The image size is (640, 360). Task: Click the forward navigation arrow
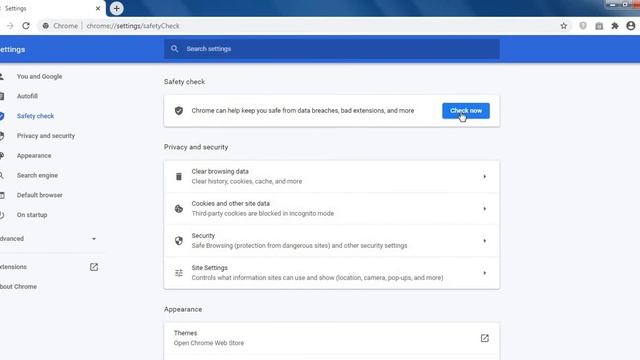(10, 26)
